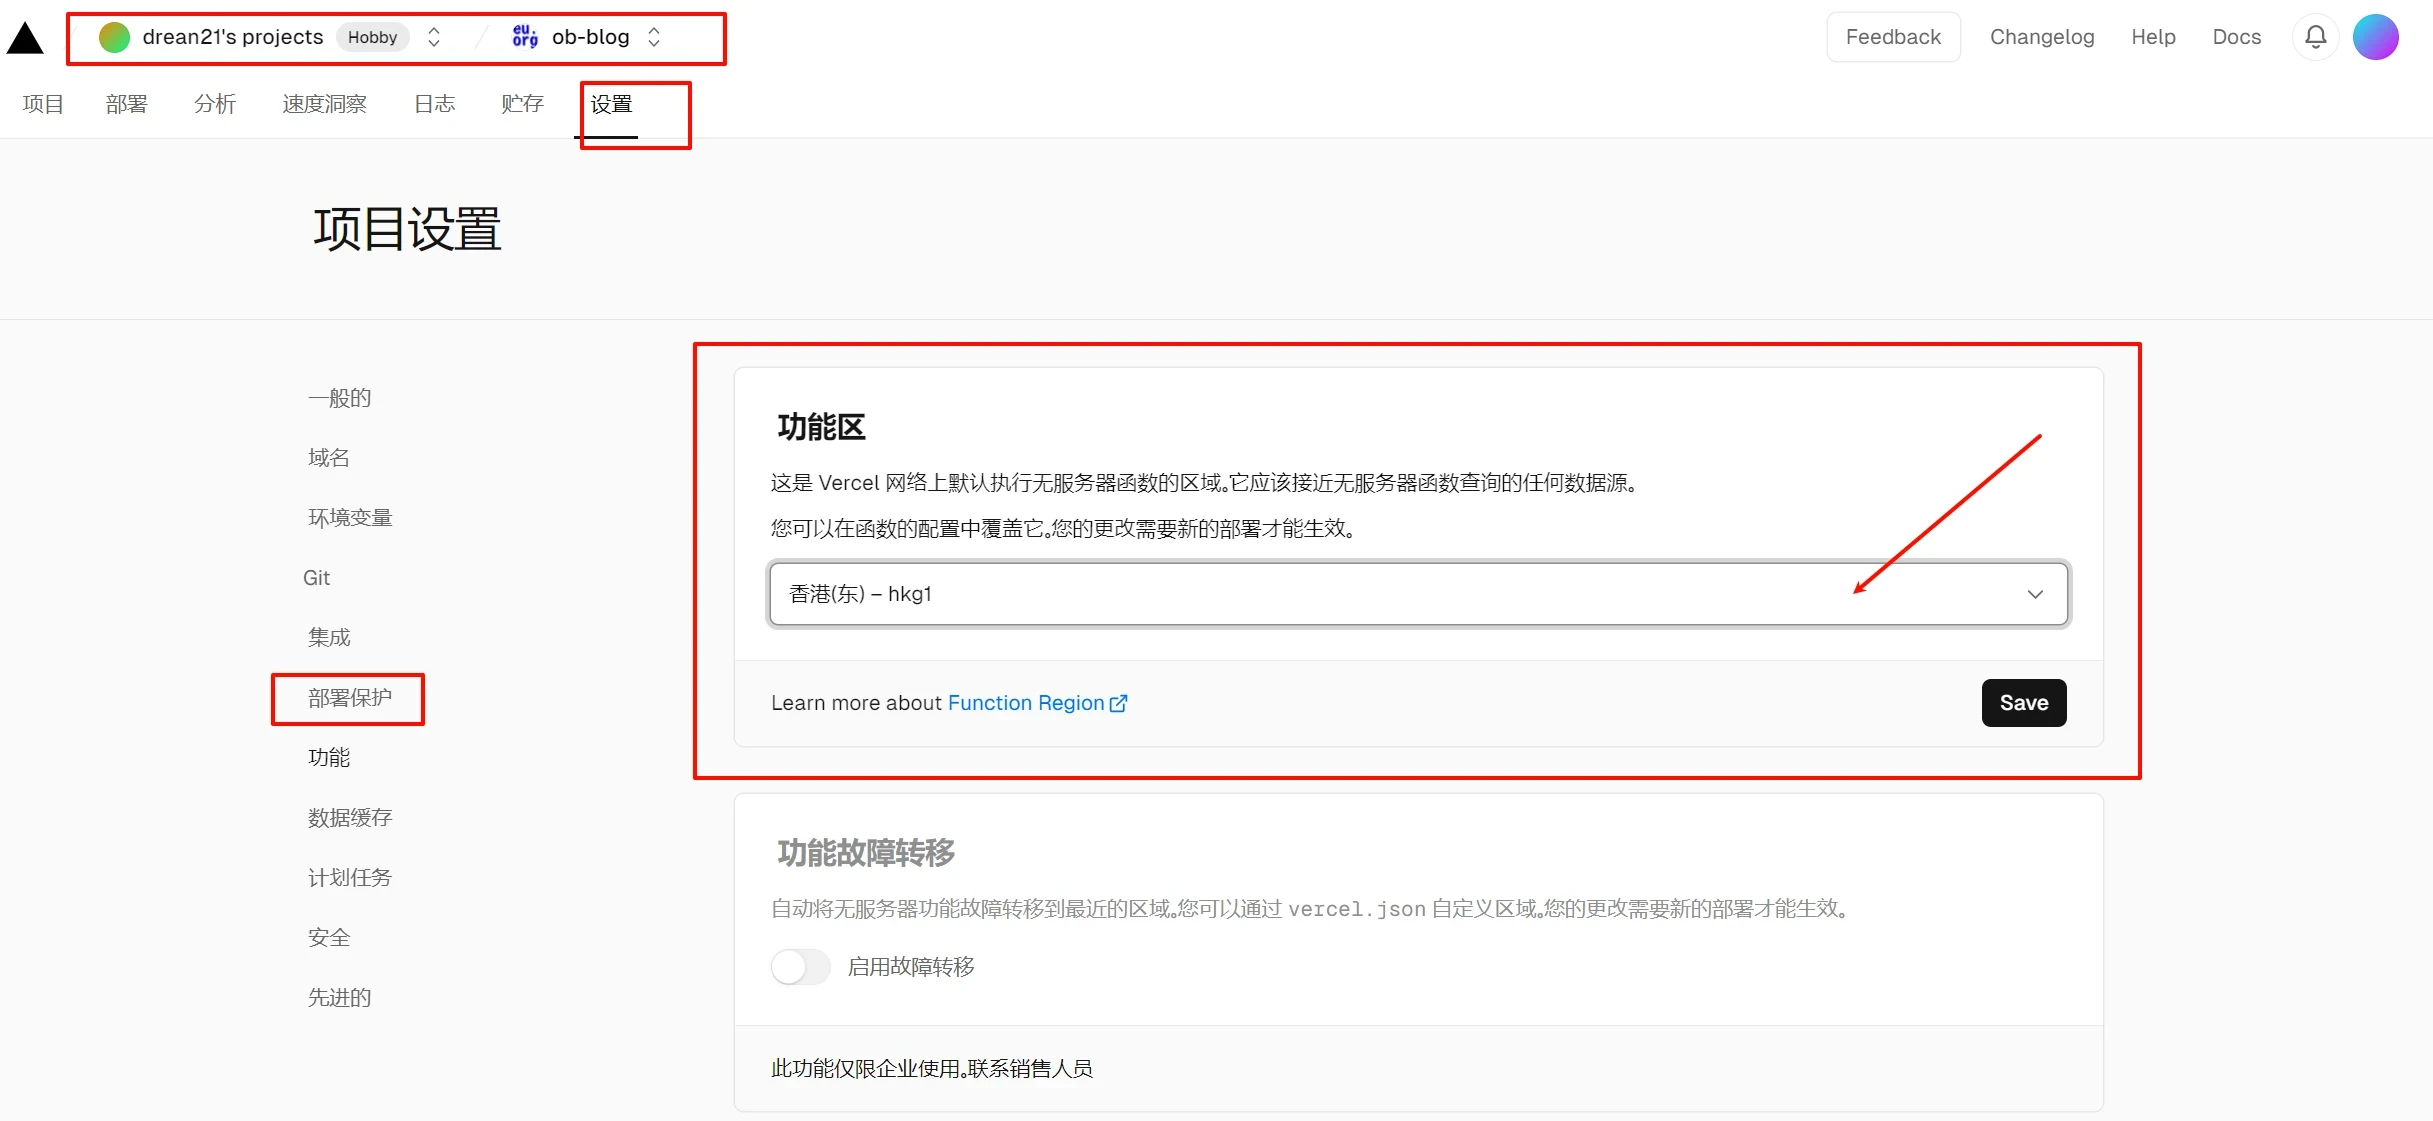The width and height of the screenshot is (2433, 1121).
Task: Click the Vercel triangle logo
Action: (25, 39)
